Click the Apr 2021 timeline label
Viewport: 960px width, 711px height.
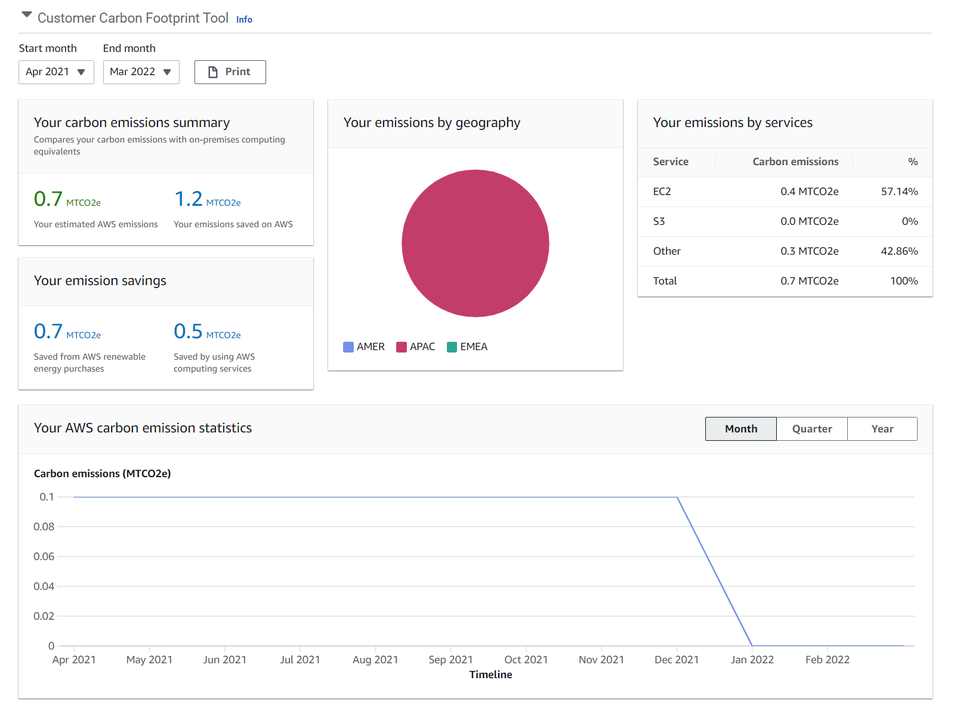click(74, 660)
